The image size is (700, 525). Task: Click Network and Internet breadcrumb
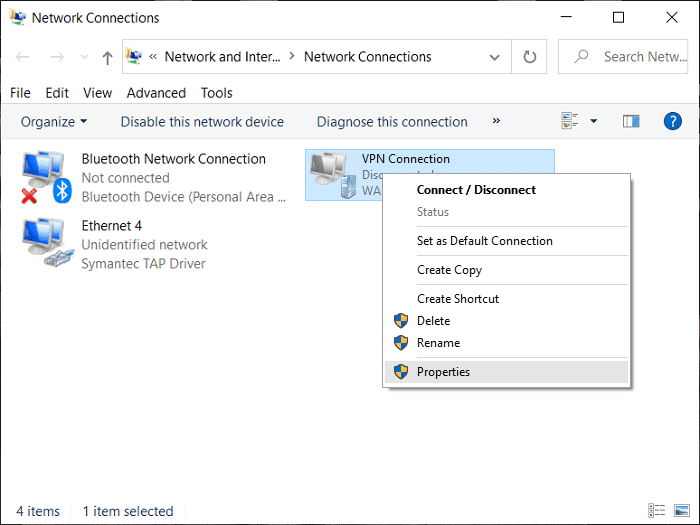(222, 57)
